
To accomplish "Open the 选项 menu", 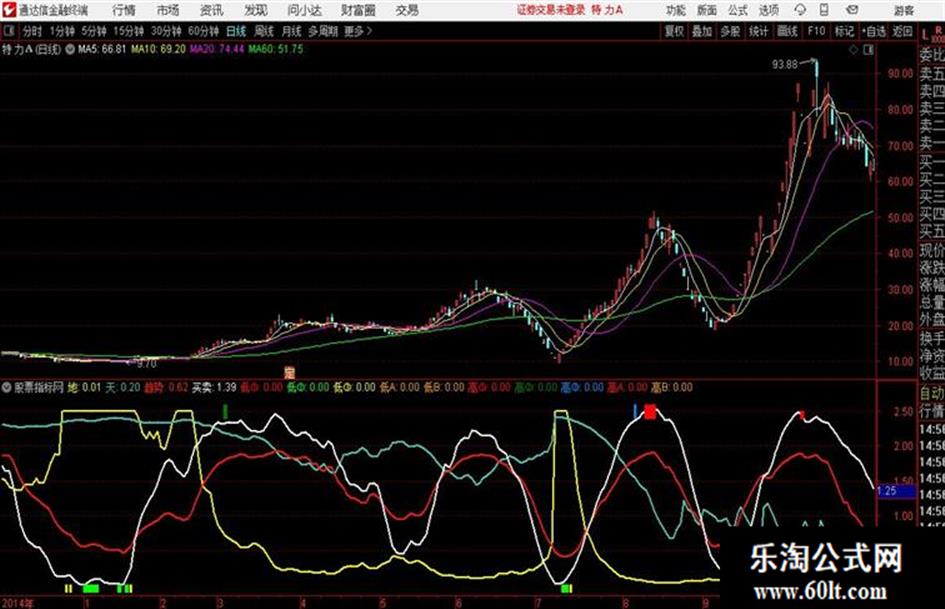I will point(769,10).
